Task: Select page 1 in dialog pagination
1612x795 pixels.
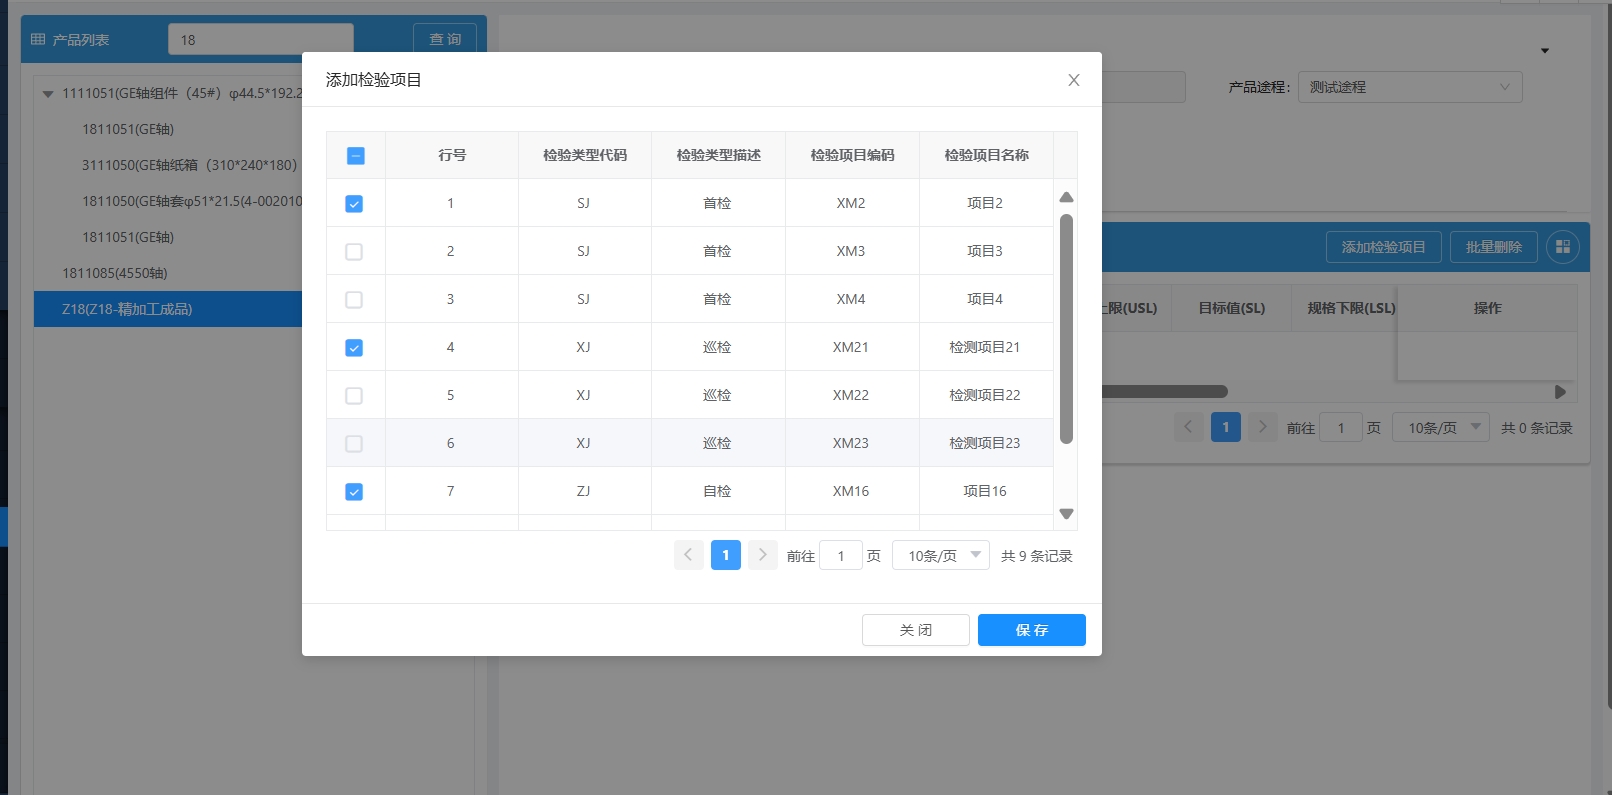Action: pyautogui.click(x=726, y=555)
